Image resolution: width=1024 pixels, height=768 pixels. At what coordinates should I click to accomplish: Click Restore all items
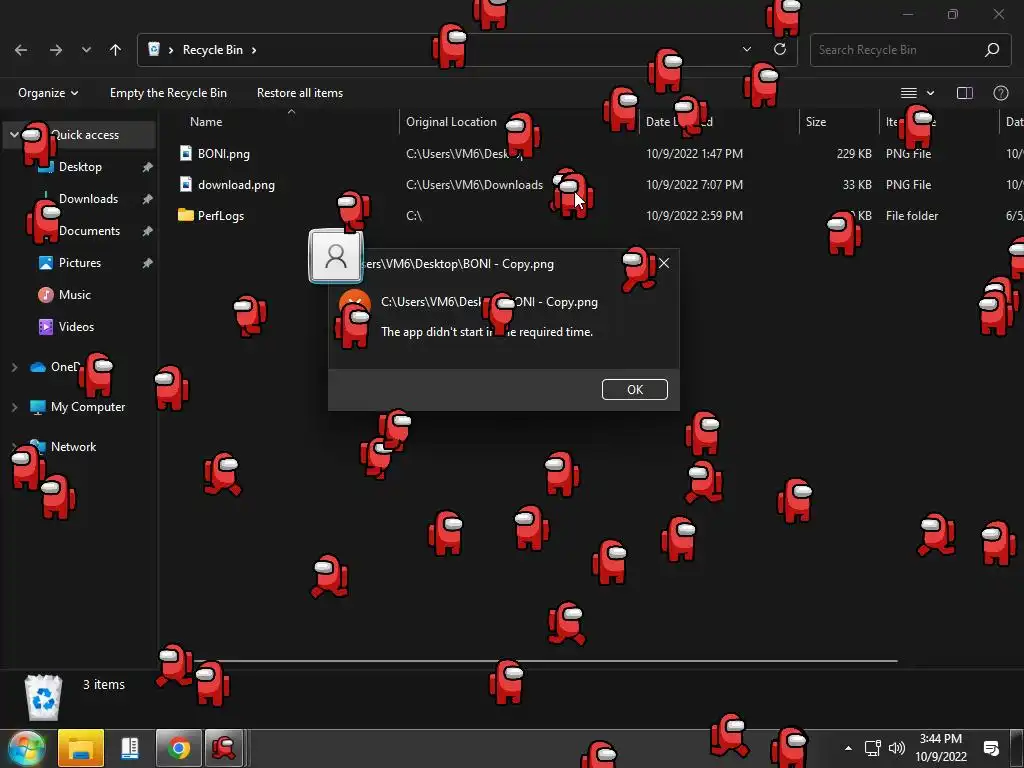point(300,93)
